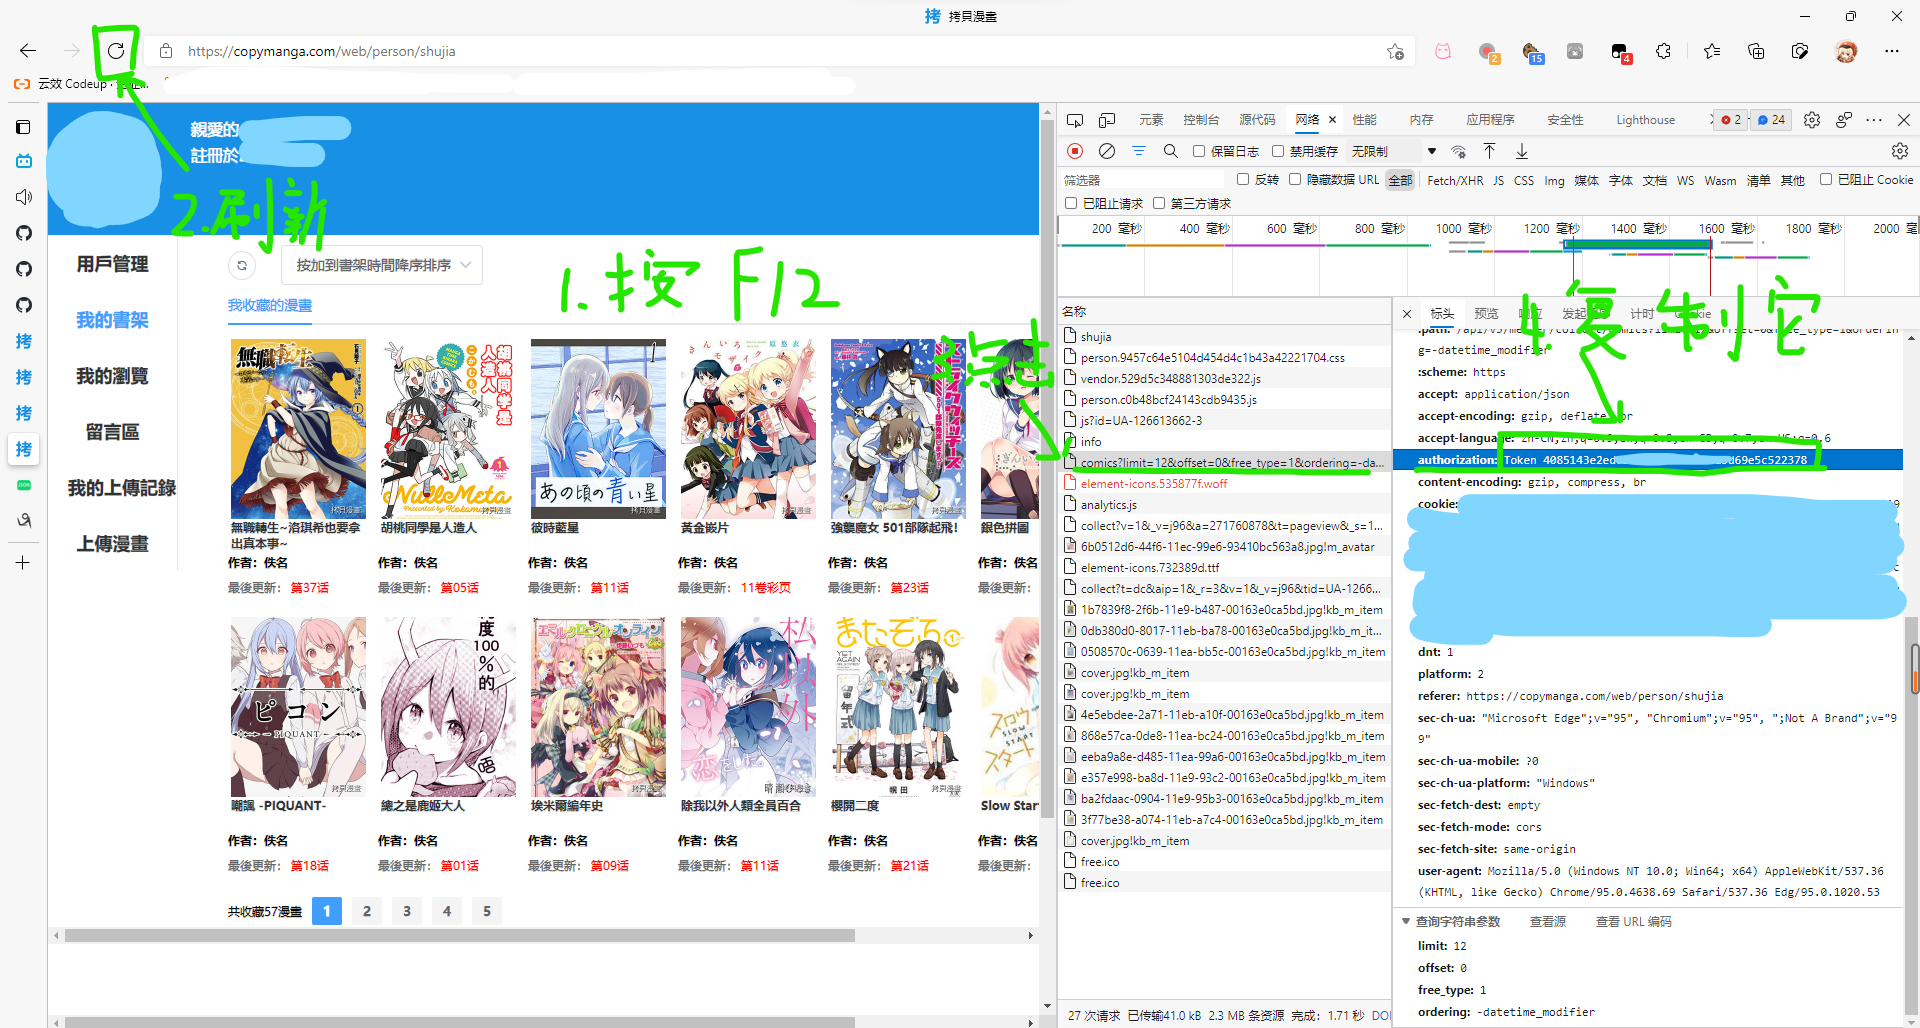Export HAR file download arrow
The height and width of the screenshot is (1028, 1920).
tap(1522, 151)
